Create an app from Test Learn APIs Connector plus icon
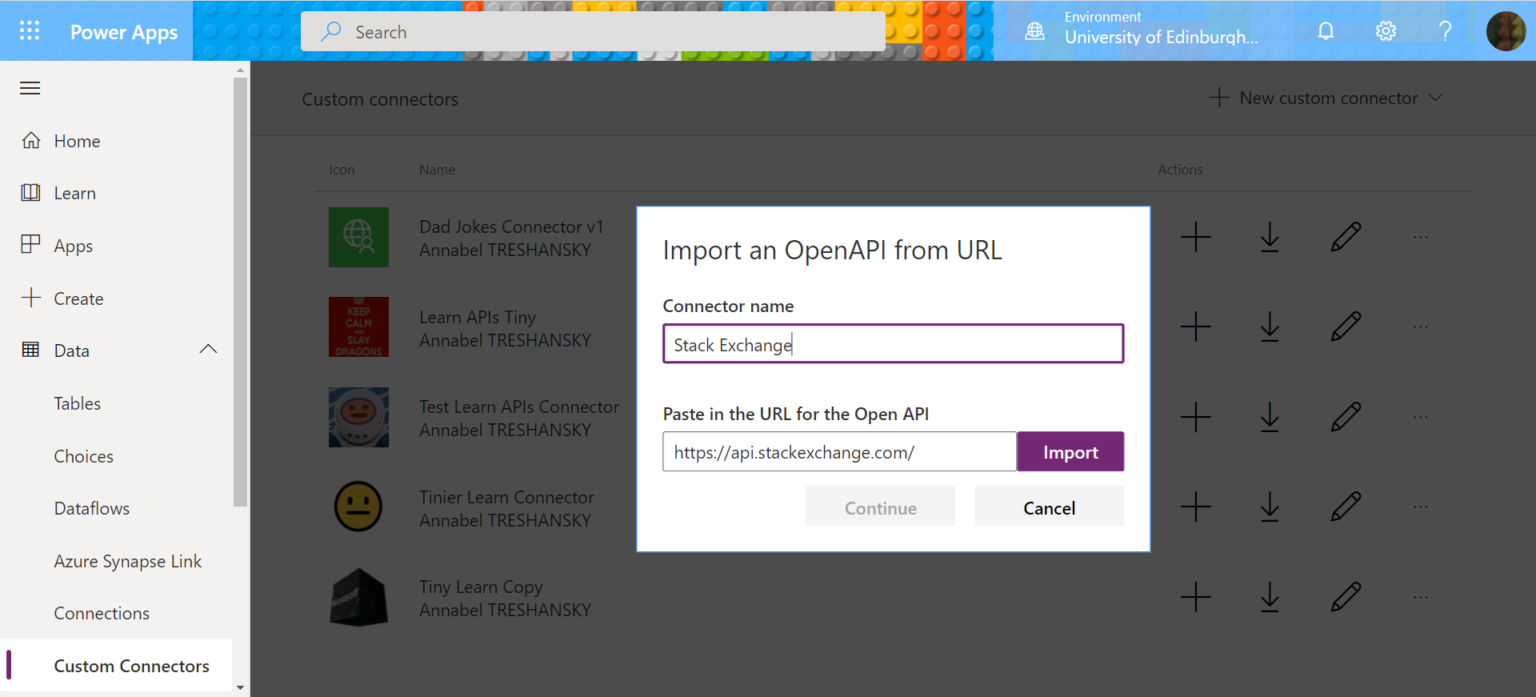The height and width of the screenshot is (697, 1536). (1195, 416)
